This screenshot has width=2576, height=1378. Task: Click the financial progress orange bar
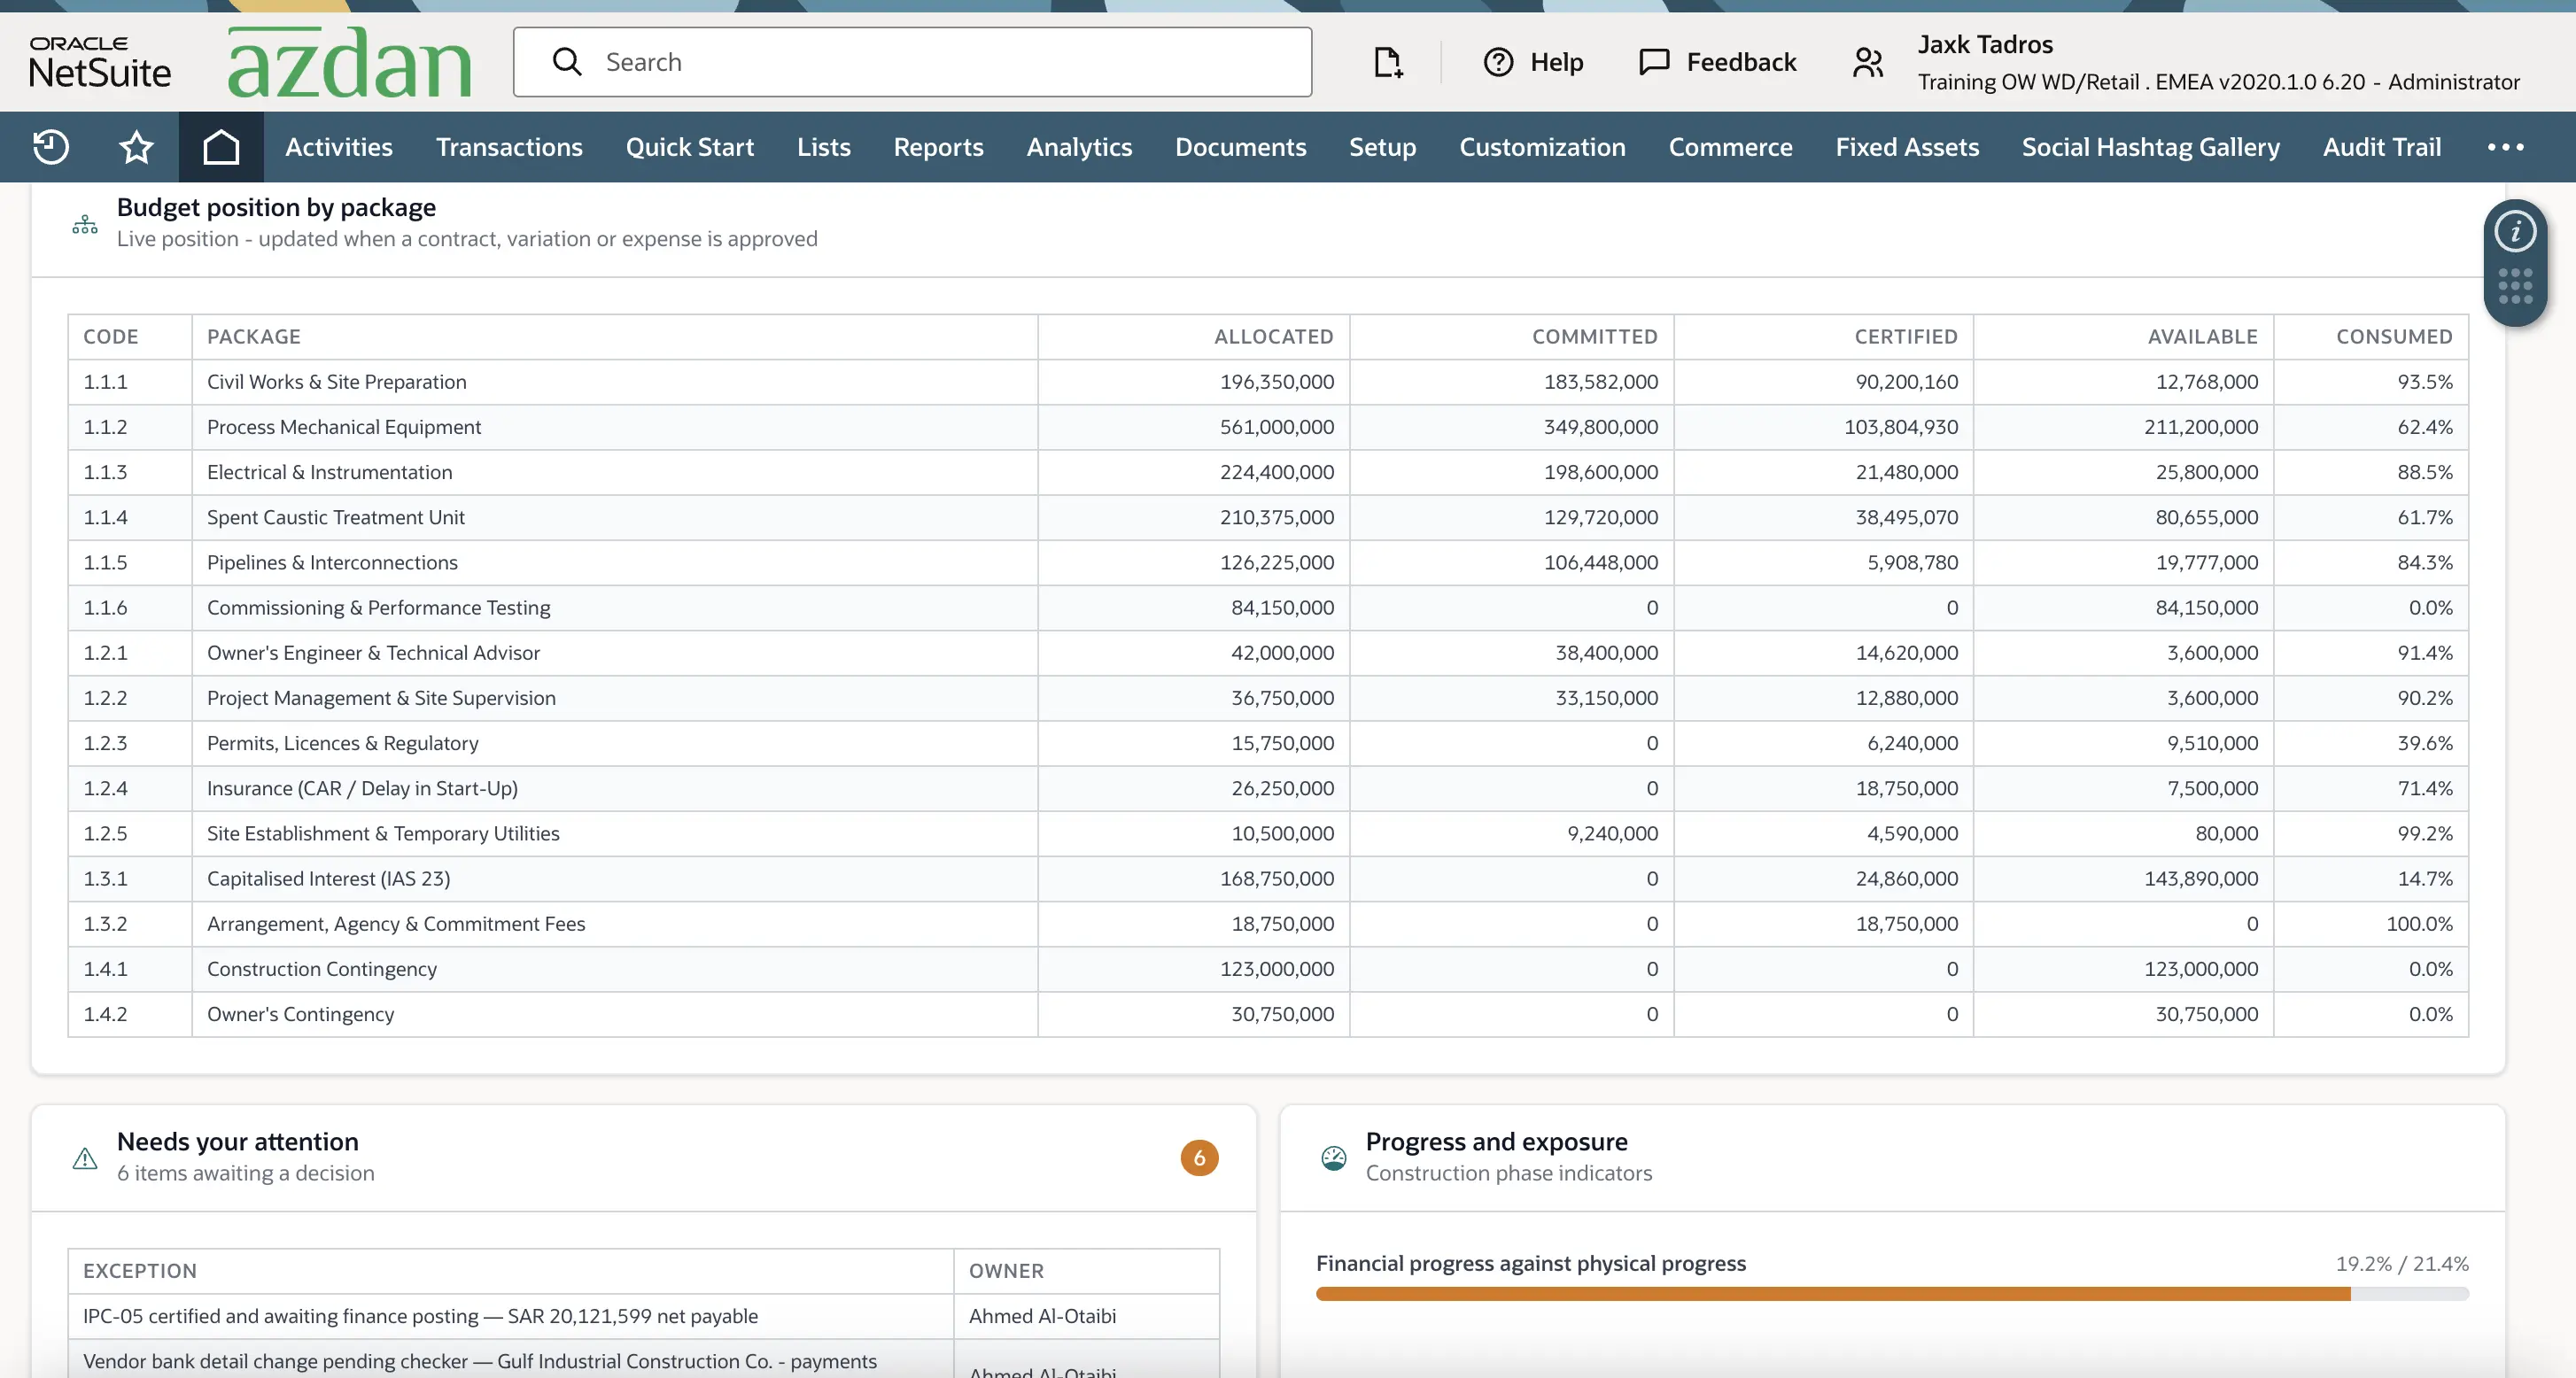1832,1294
